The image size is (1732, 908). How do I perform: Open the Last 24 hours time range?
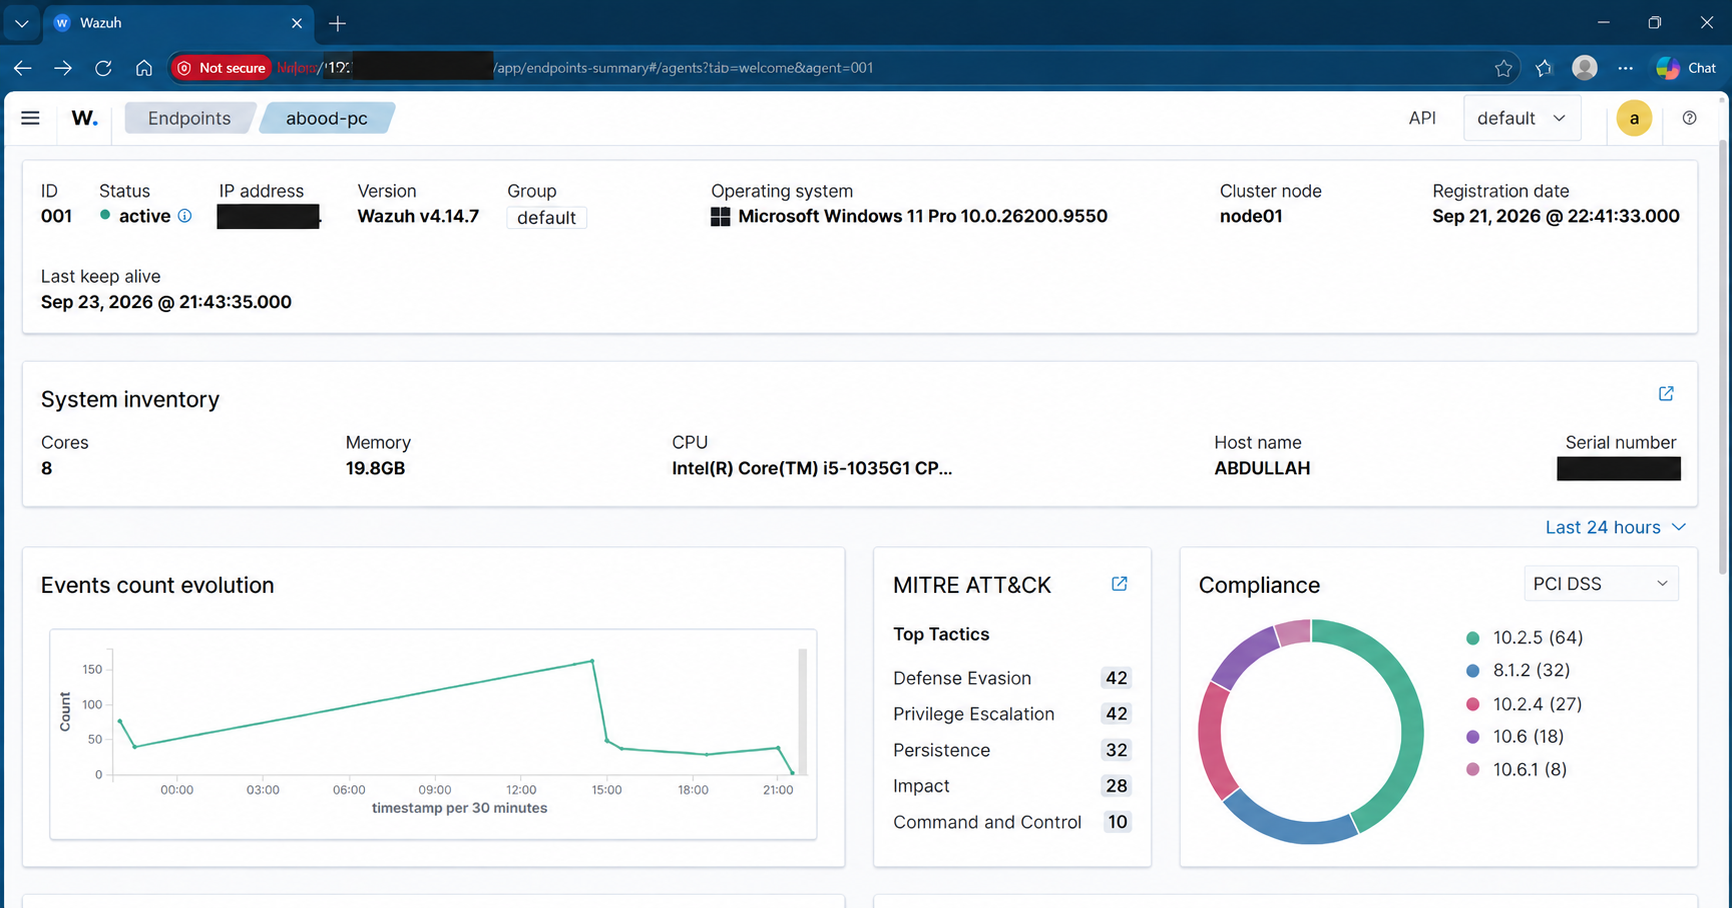point(1616,527)
